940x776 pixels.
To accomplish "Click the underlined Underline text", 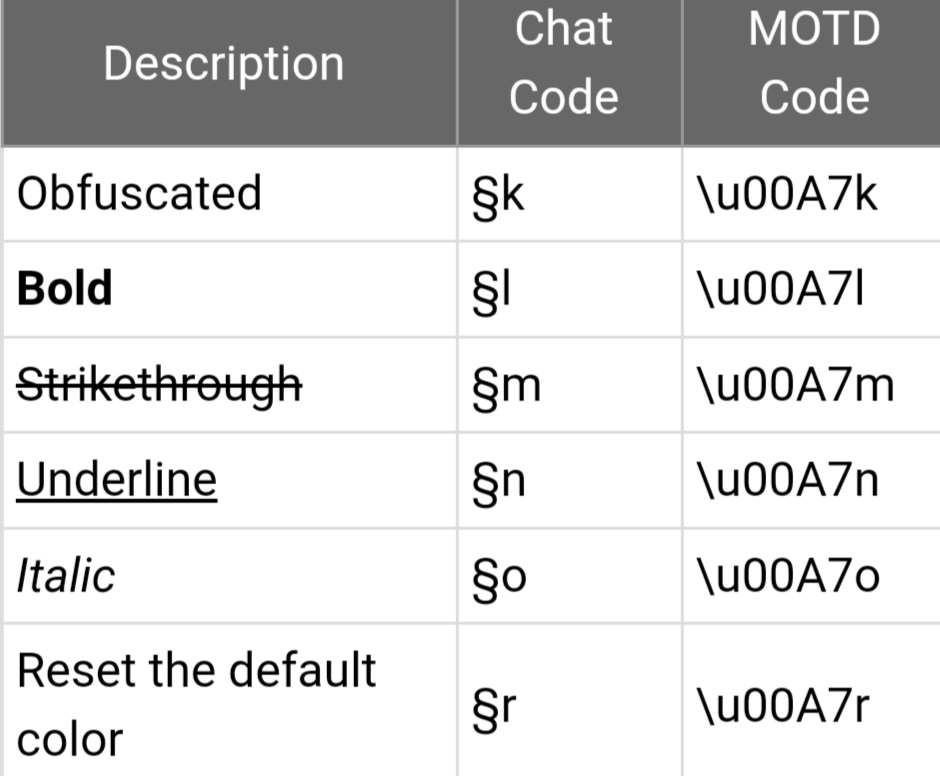I will click(117, 481).
